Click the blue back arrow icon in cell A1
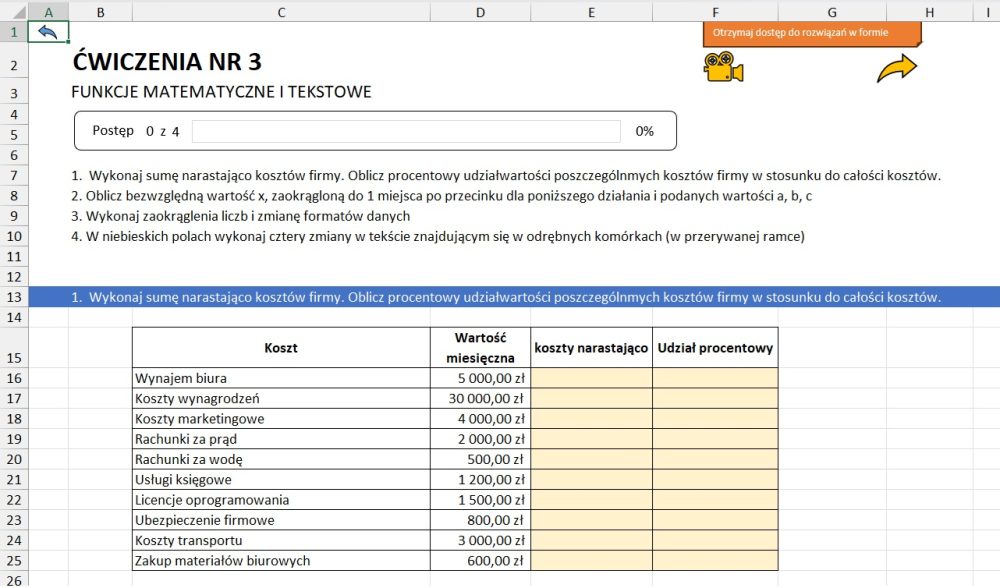 [48, 32]
